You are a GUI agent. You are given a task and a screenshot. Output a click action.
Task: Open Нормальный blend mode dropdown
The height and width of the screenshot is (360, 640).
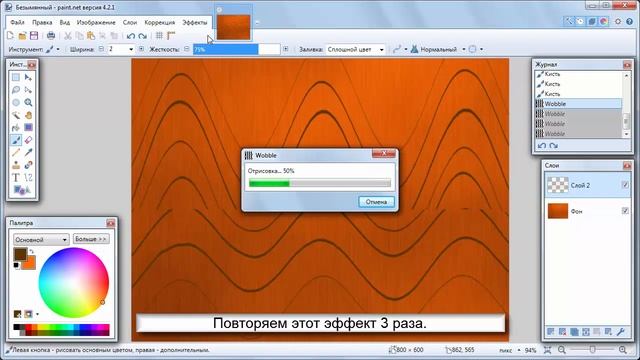point(464,49)
